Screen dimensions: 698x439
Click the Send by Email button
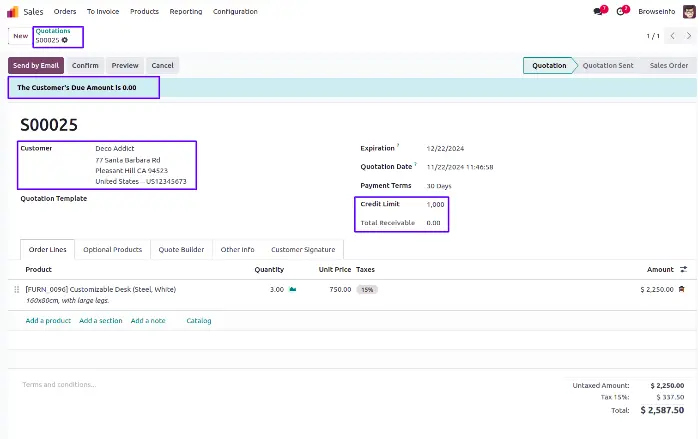click(37, 65)
